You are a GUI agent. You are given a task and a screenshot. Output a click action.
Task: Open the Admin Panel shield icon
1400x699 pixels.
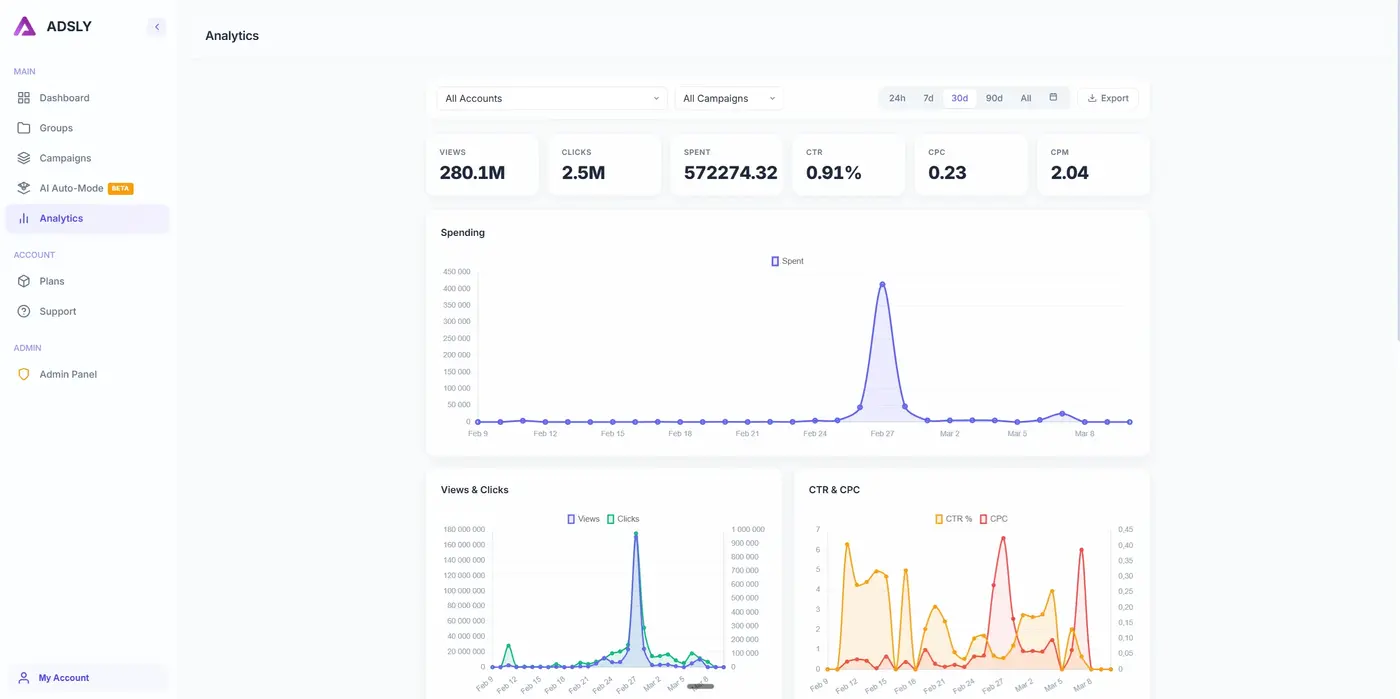pyautogui.click(x=24, y=374)
